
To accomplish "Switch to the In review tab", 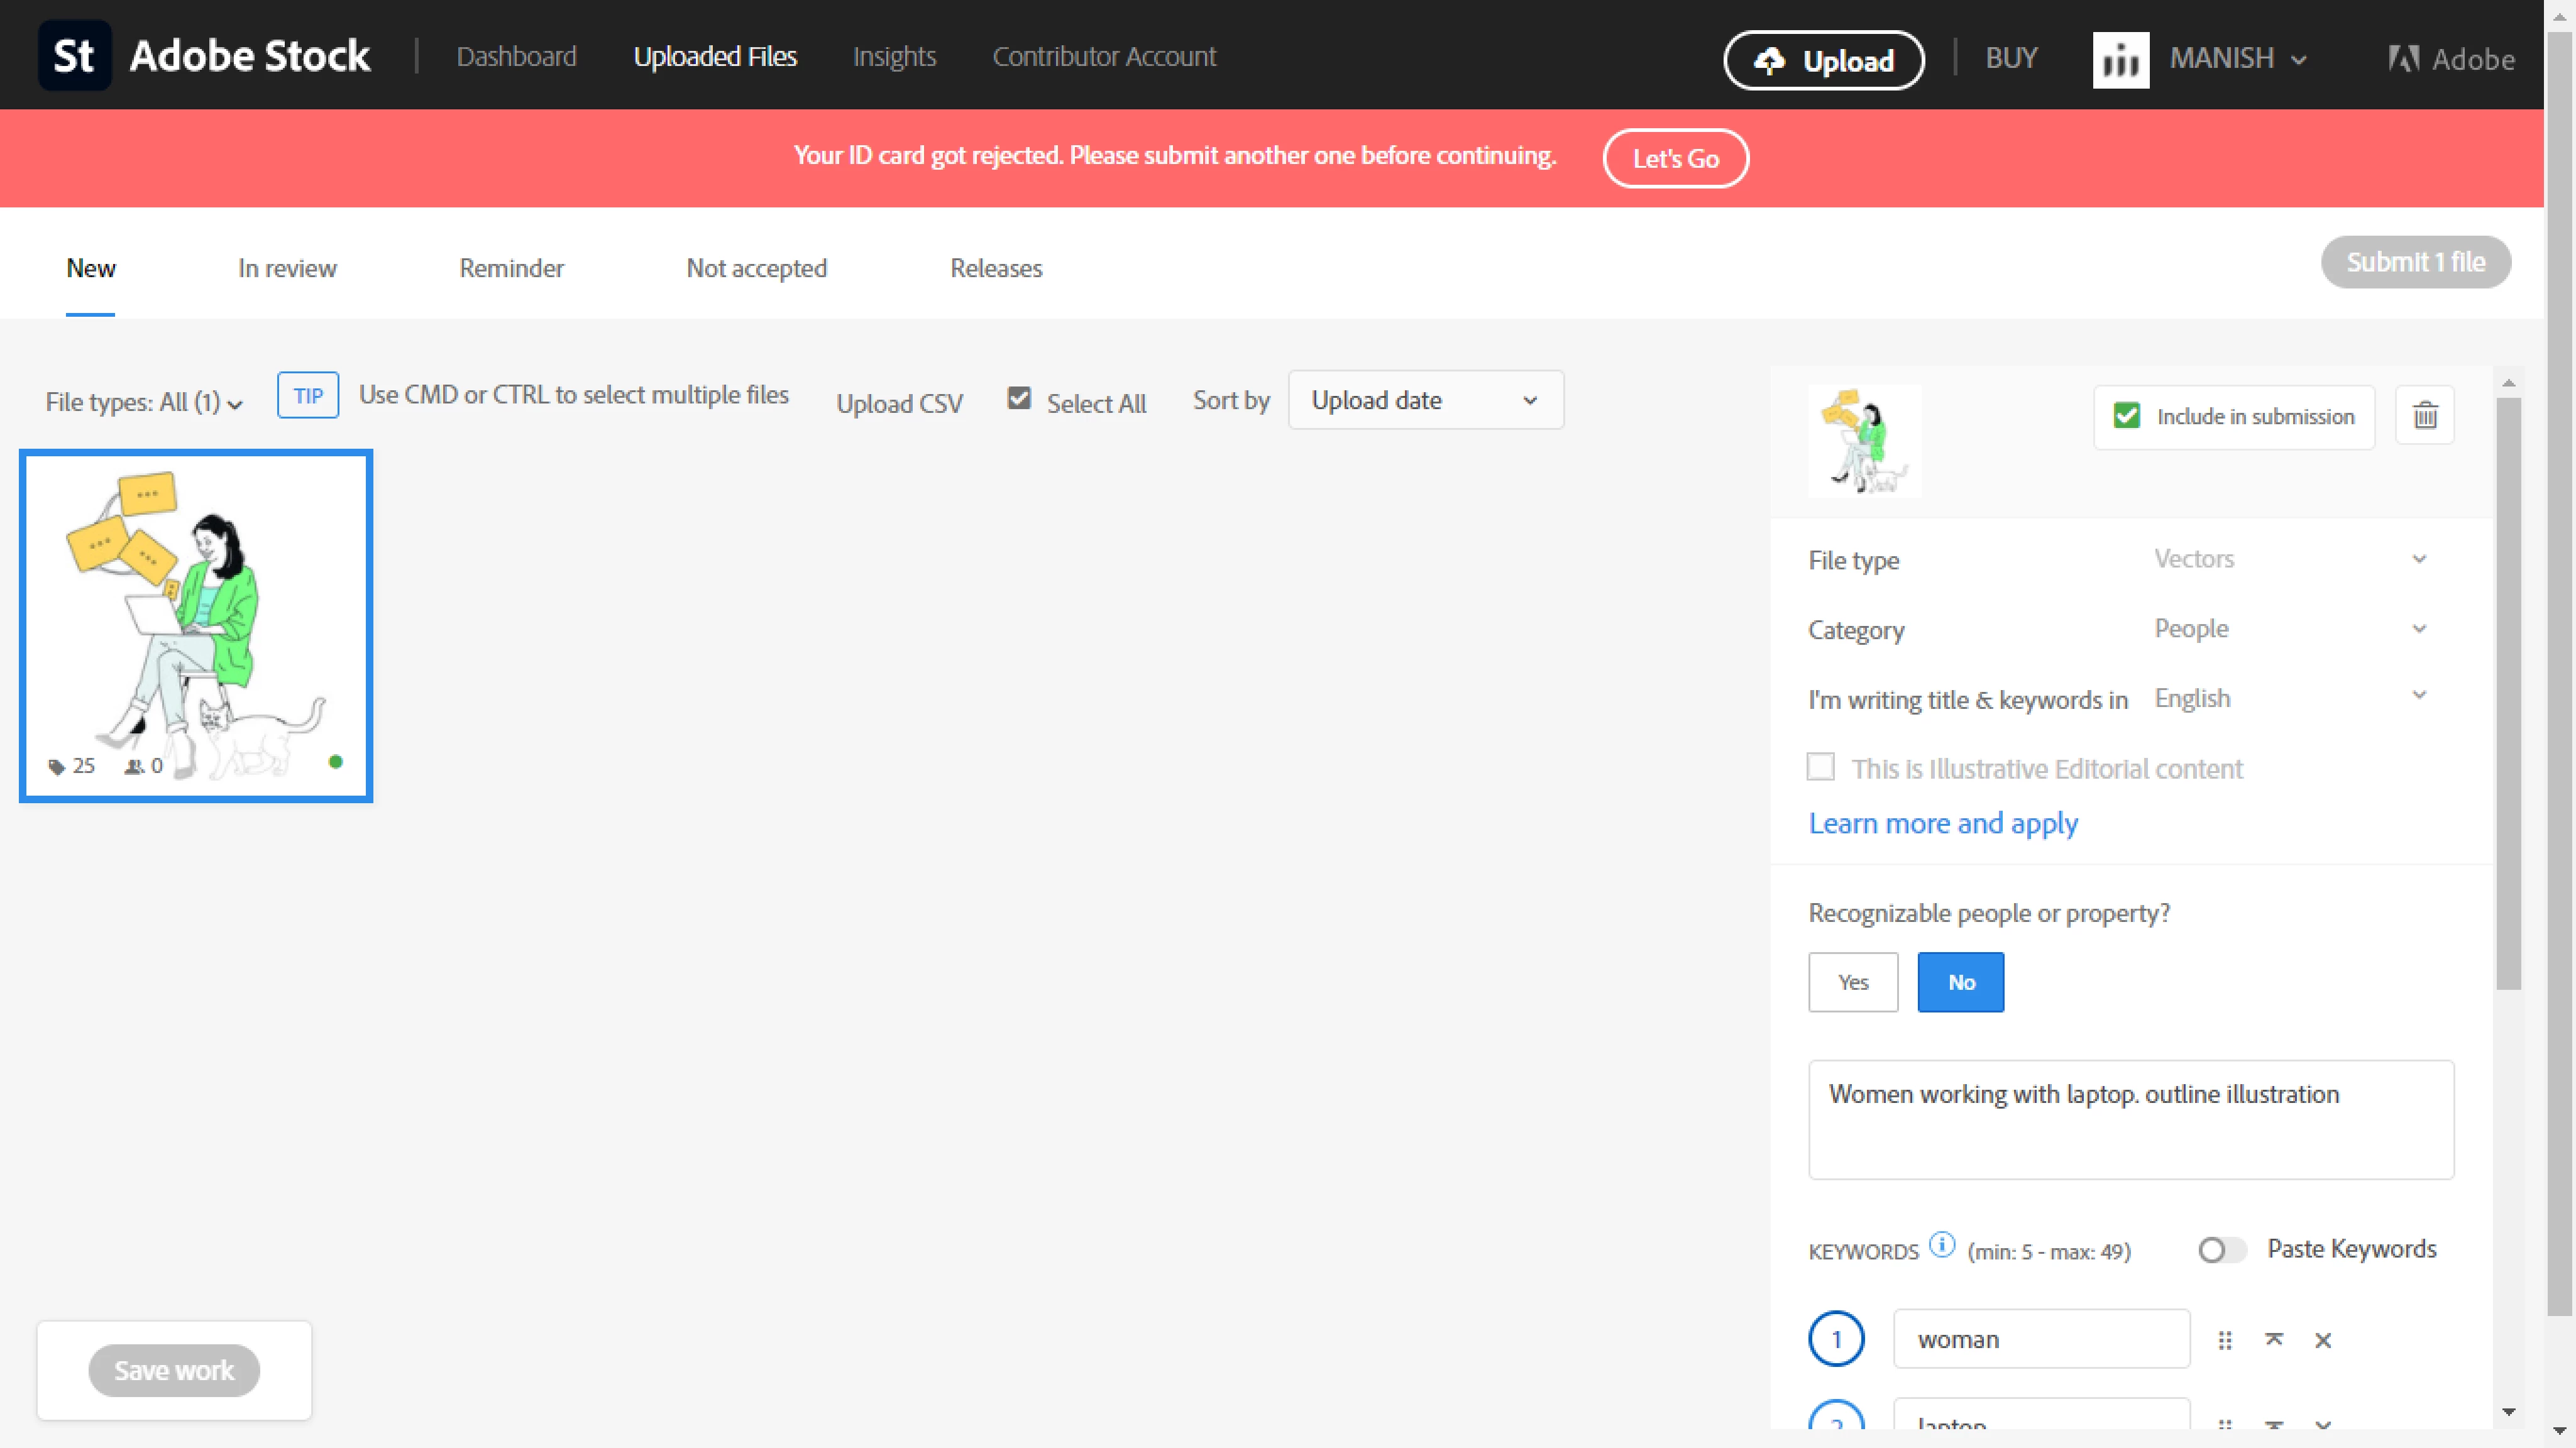I will (x=287, y=268).
